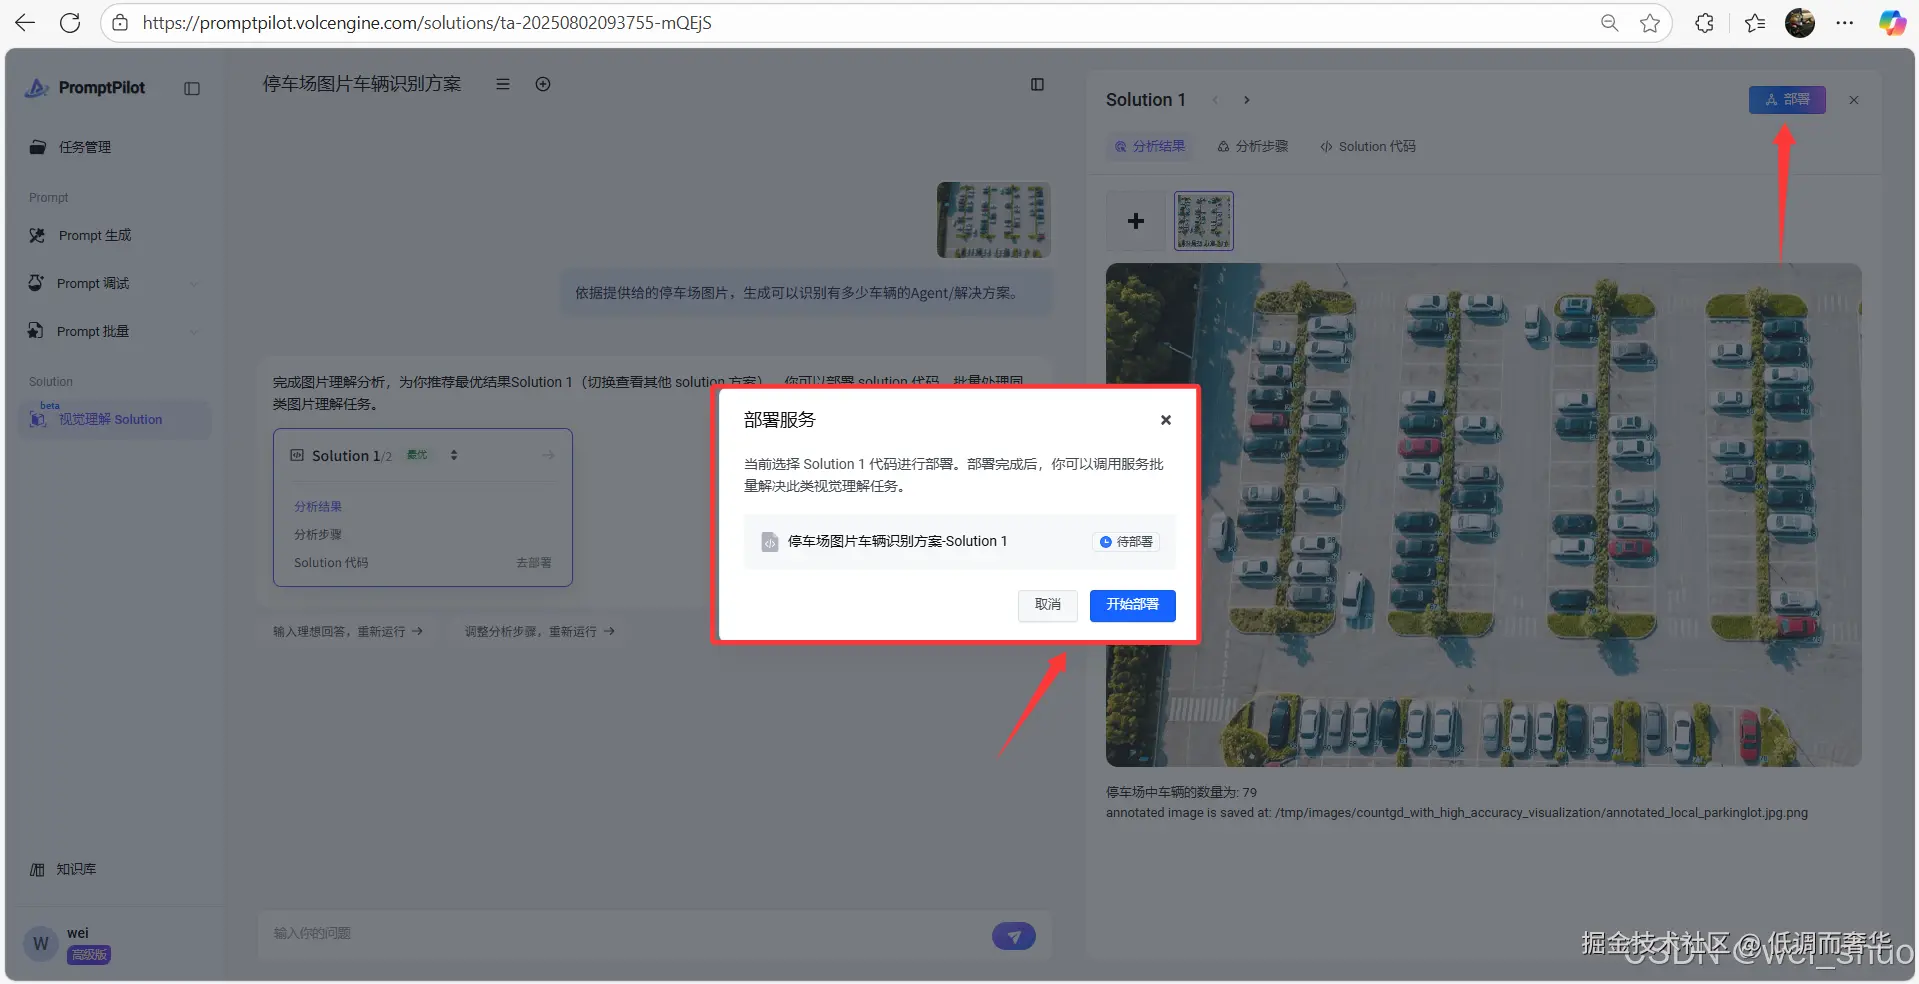Click the 任务管理 folder icon
Image resolution: width=1919 pixels, height=984 pixels.
point(37,146)
